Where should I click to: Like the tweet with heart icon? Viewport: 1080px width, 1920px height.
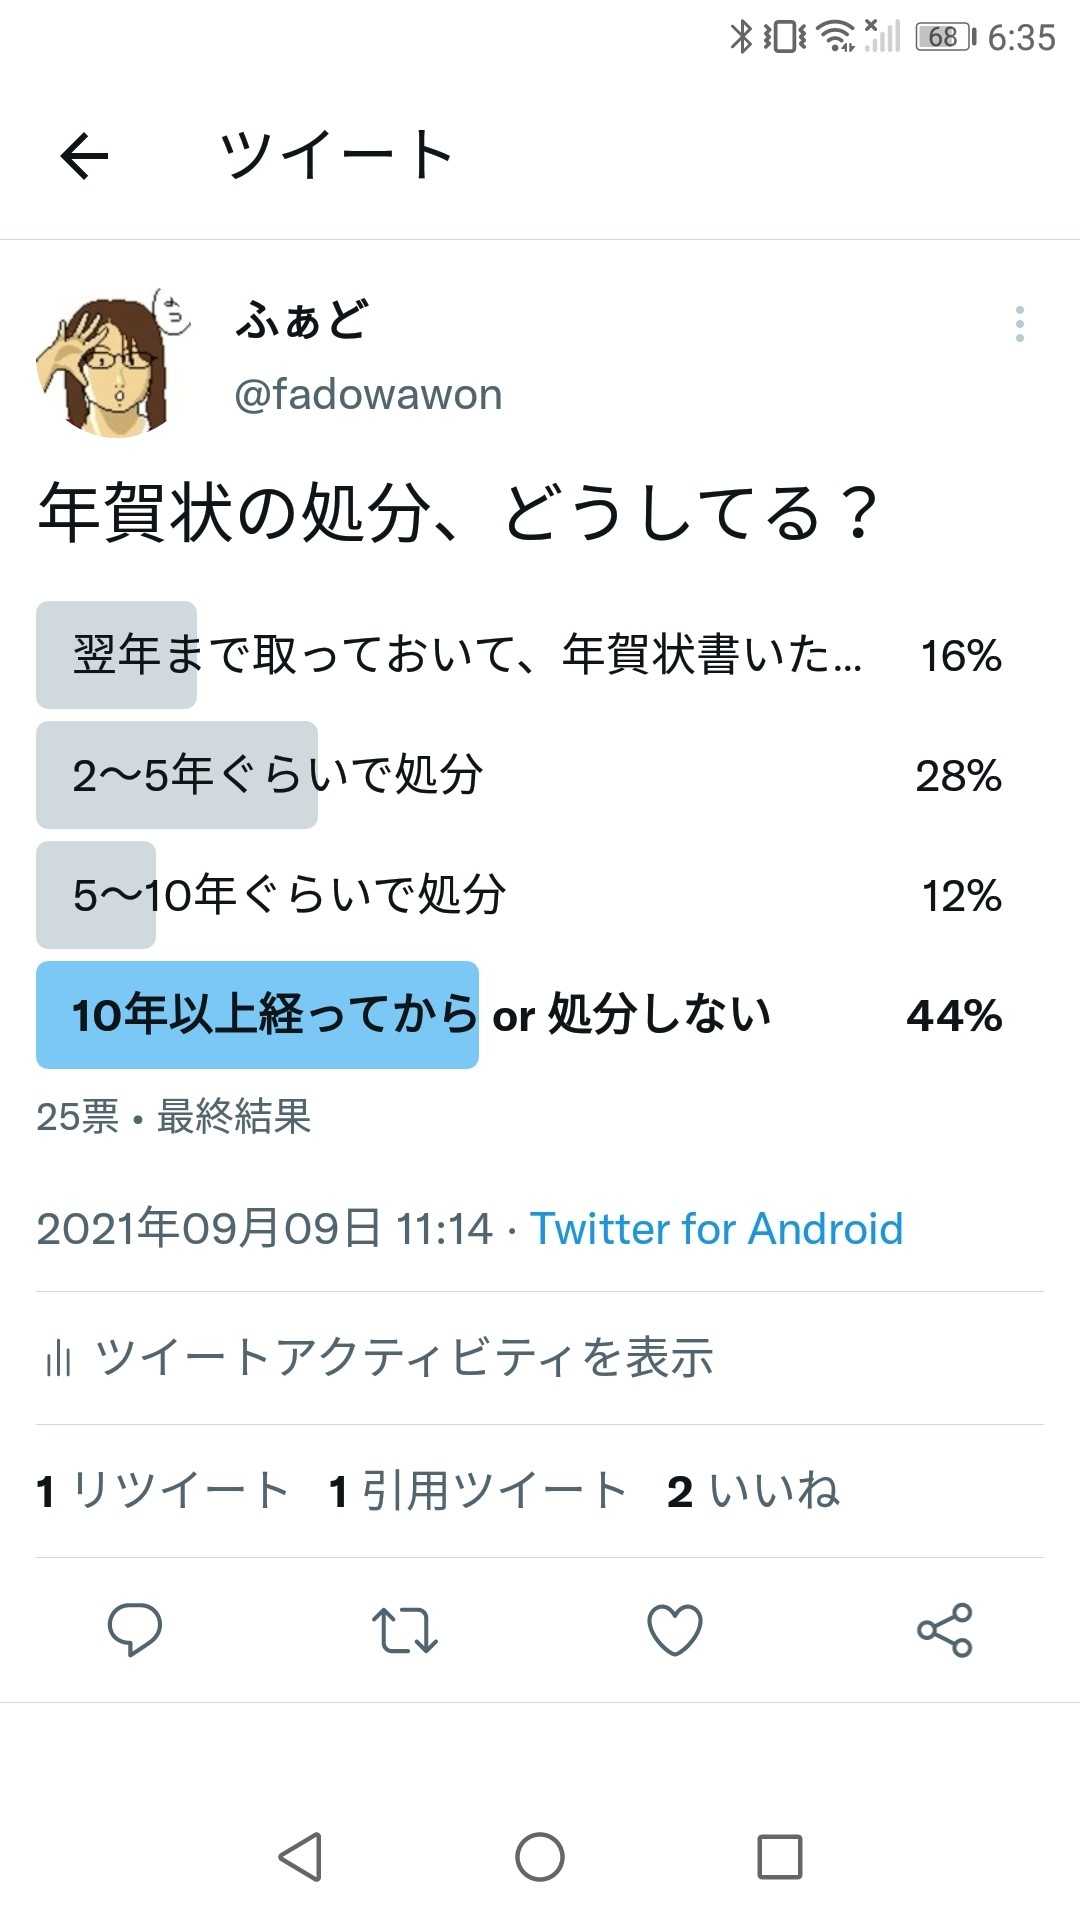[675, 1630]
